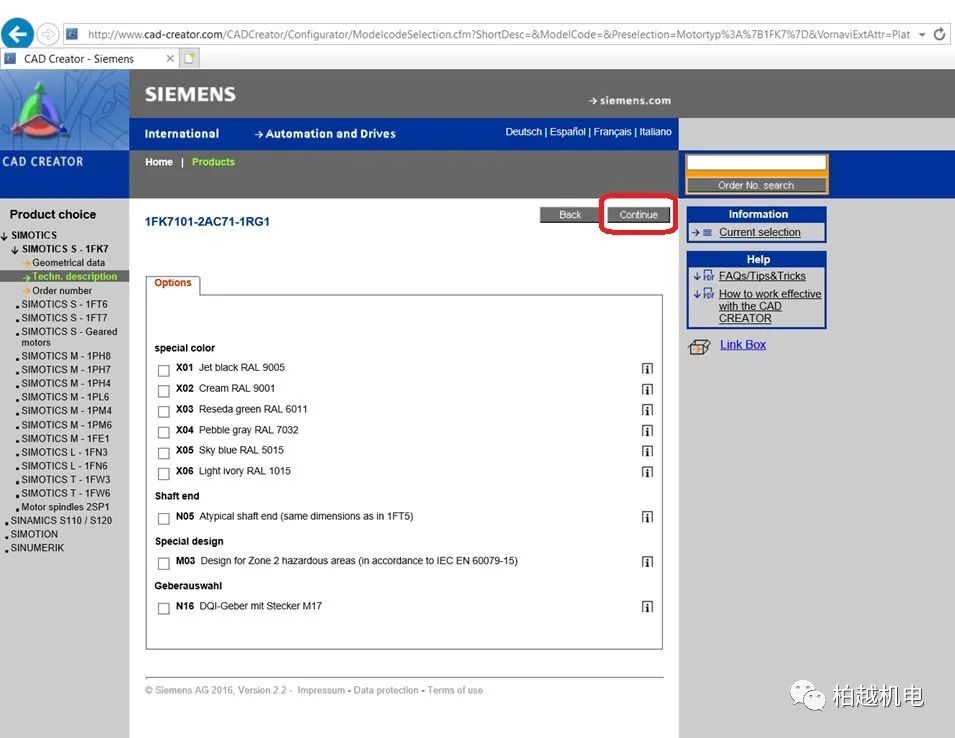Click the Order No. search button
This screenshot has width=955, height=738.
756,185
